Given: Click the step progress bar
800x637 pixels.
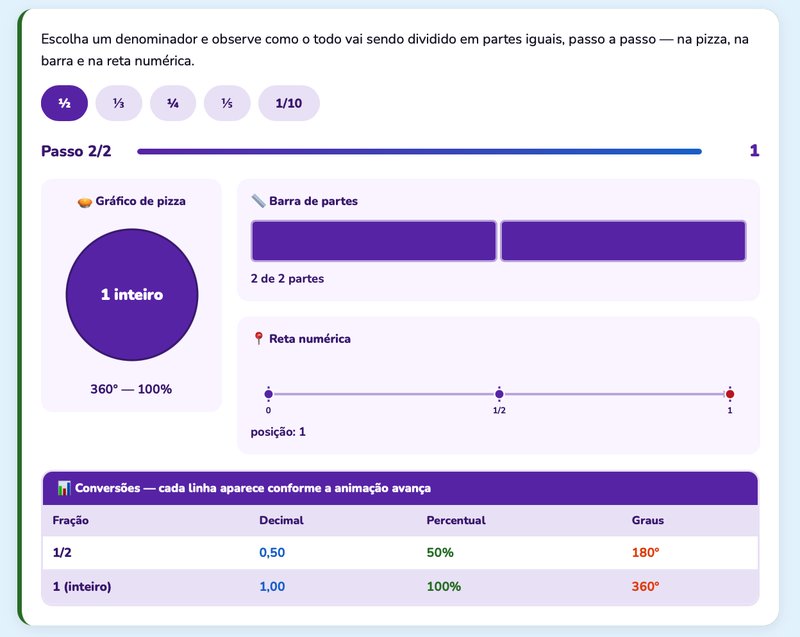Looking at the screenshot, I should (419, 151).
